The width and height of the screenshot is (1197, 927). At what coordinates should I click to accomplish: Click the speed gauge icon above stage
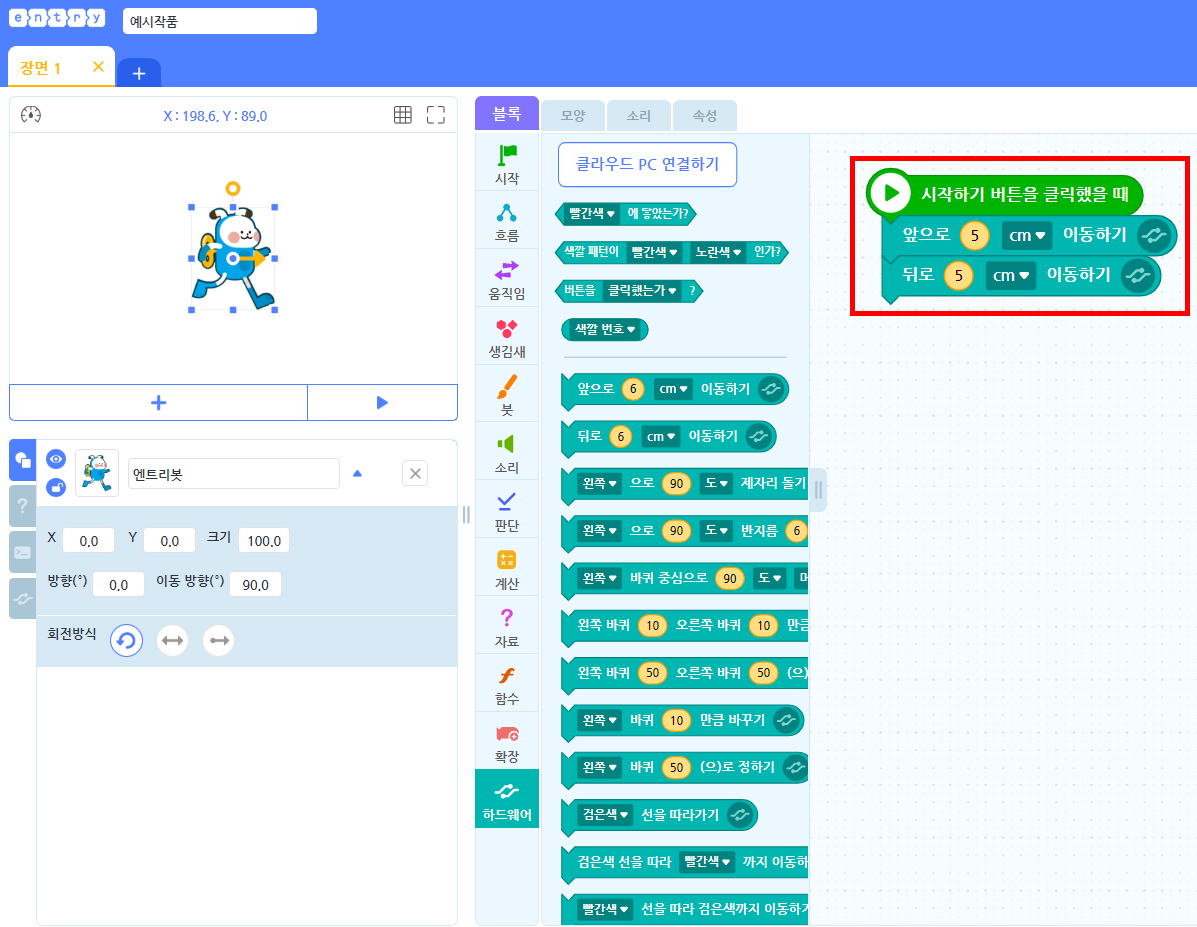coord(31,115)
